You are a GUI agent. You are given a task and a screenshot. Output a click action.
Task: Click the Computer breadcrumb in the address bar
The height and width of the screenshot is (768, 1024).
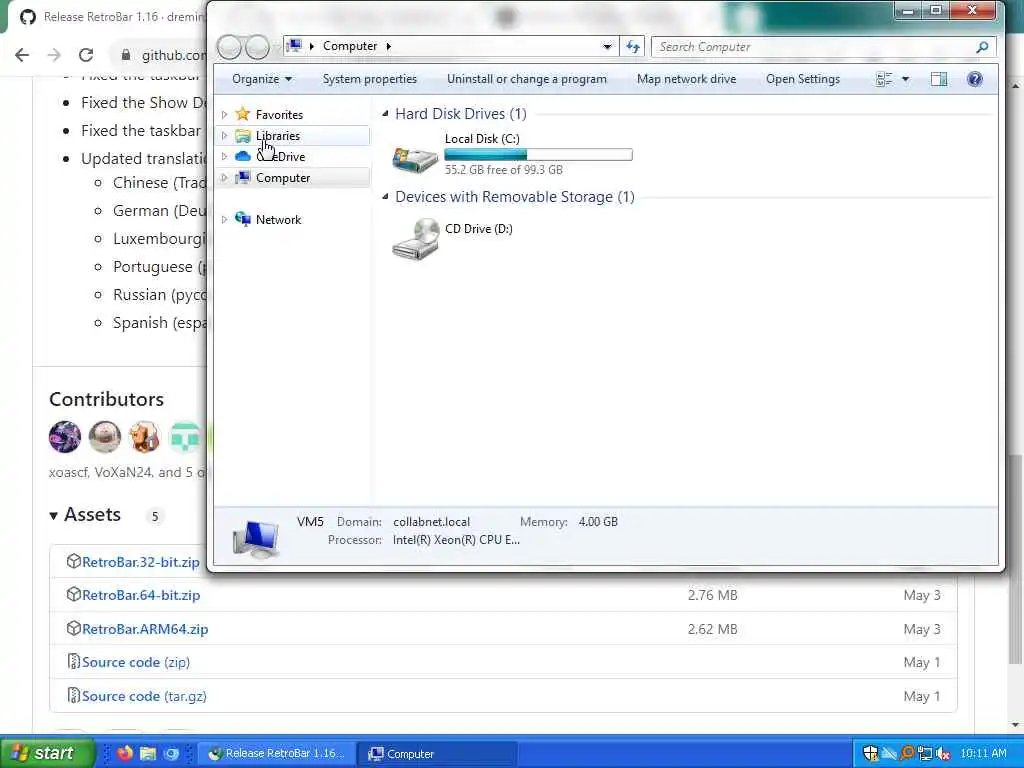pos(350,46)
